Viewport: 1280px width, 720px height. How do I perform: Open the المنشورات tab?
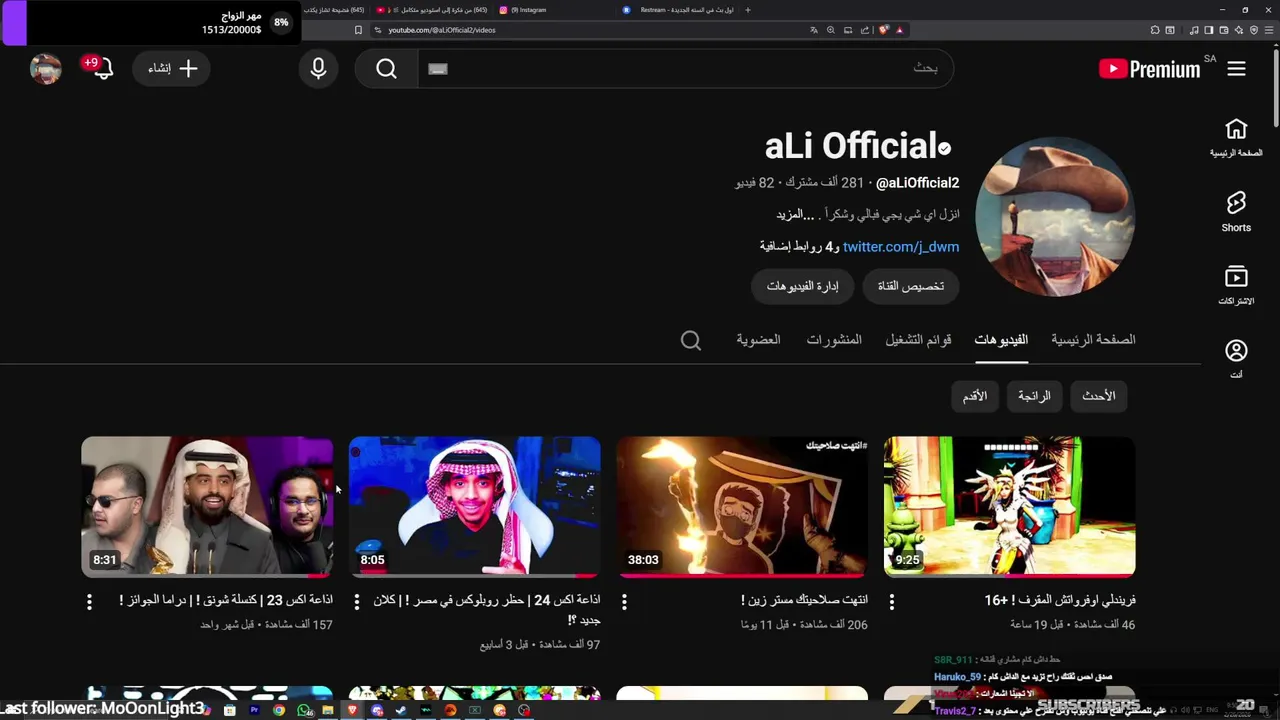coord(834,340)
